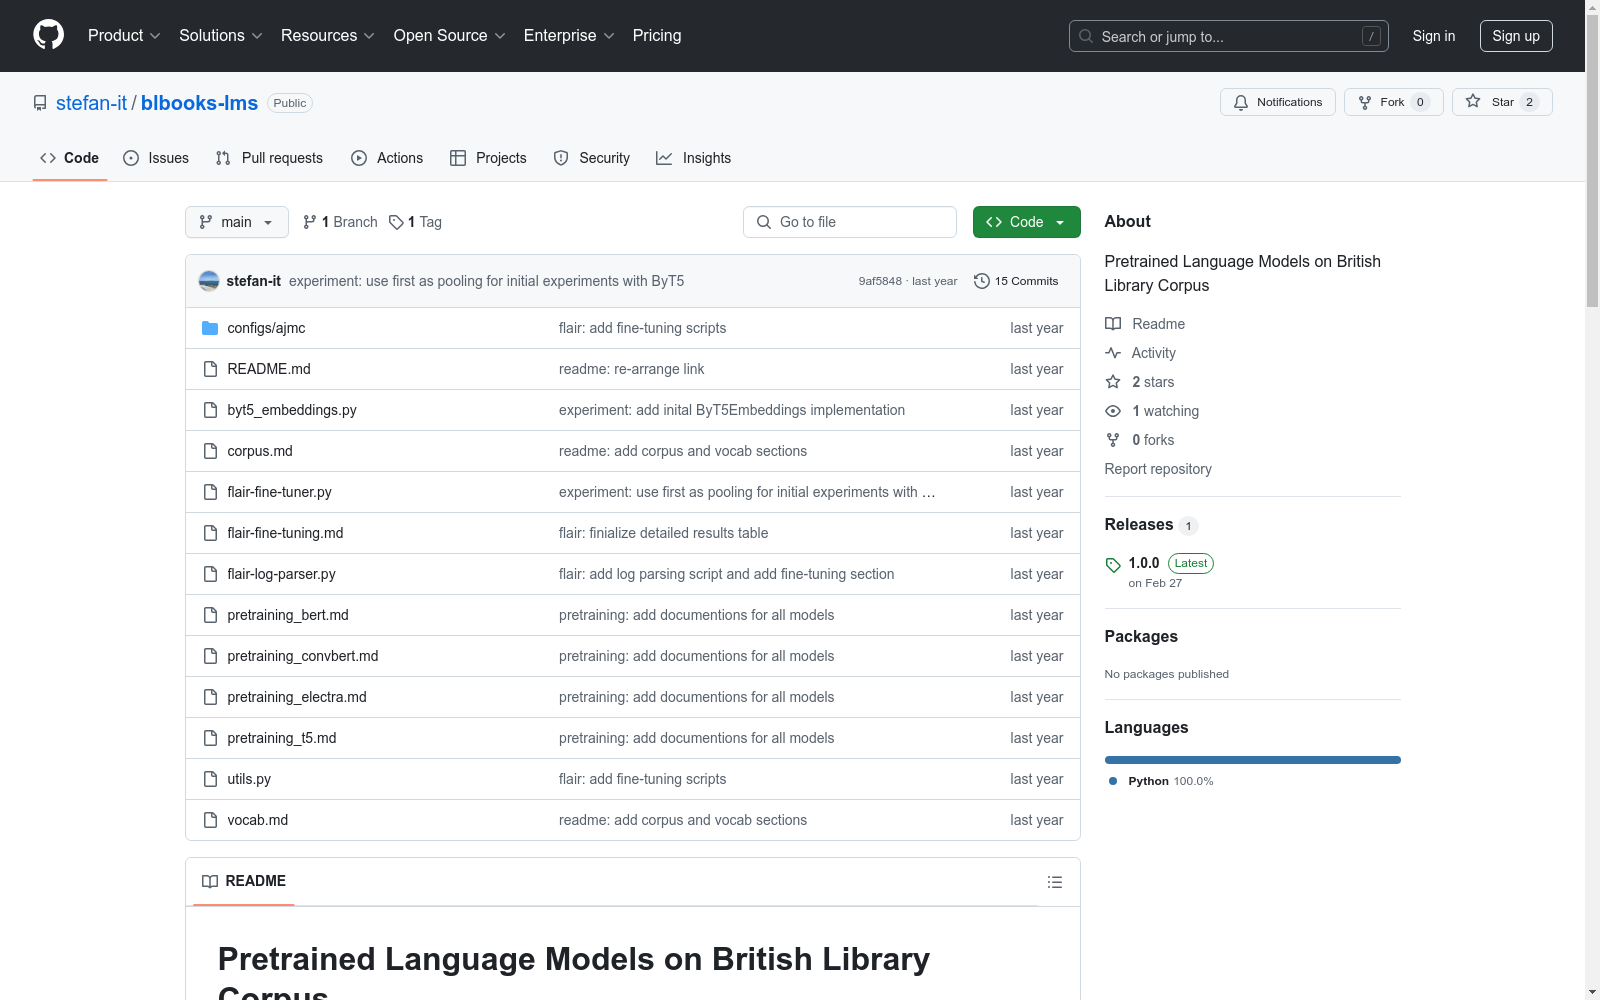Click the book icon next to Readme
Screen dimensions: 1600x1000
click(x=1113, y=324)
